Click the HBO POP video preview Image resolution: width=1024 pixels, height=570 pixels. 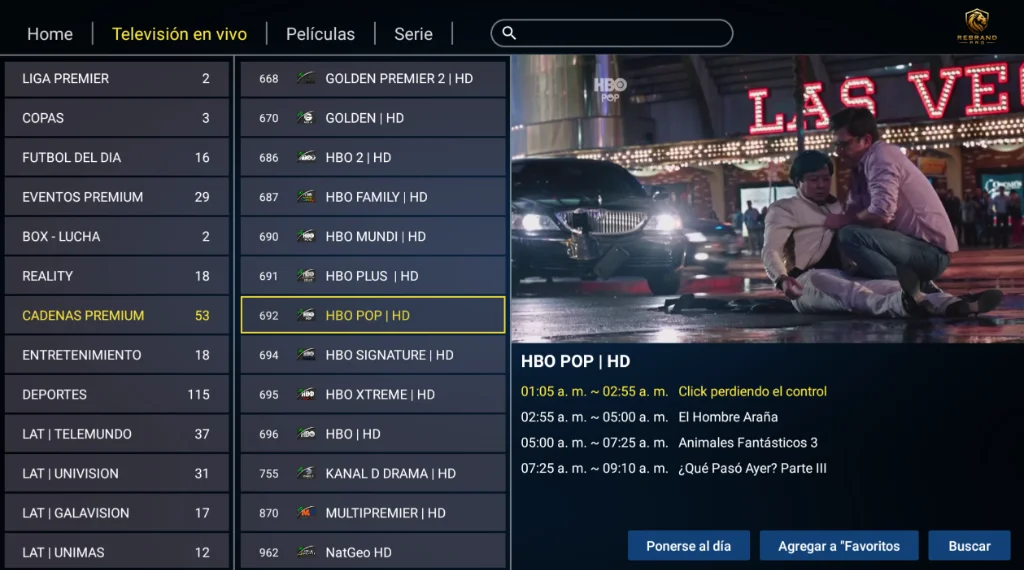coord(767,199)
